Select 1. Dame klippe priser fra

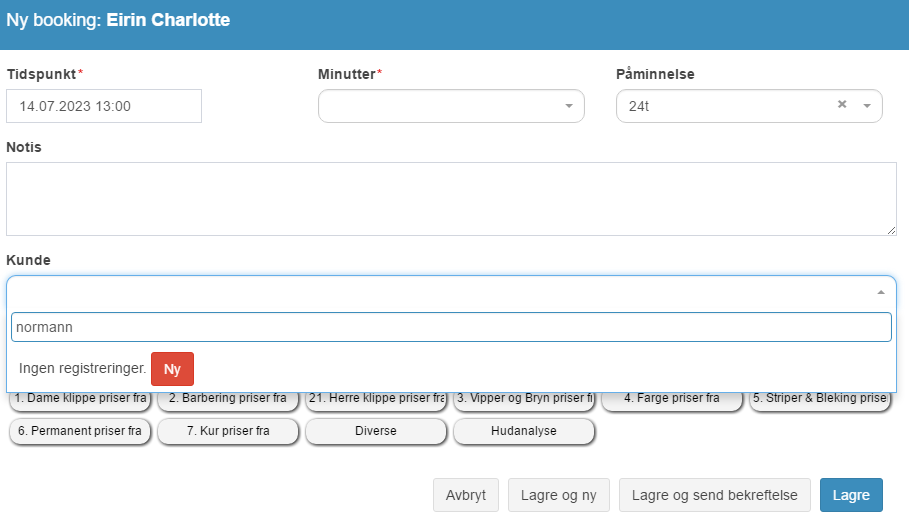pos(80,399)
